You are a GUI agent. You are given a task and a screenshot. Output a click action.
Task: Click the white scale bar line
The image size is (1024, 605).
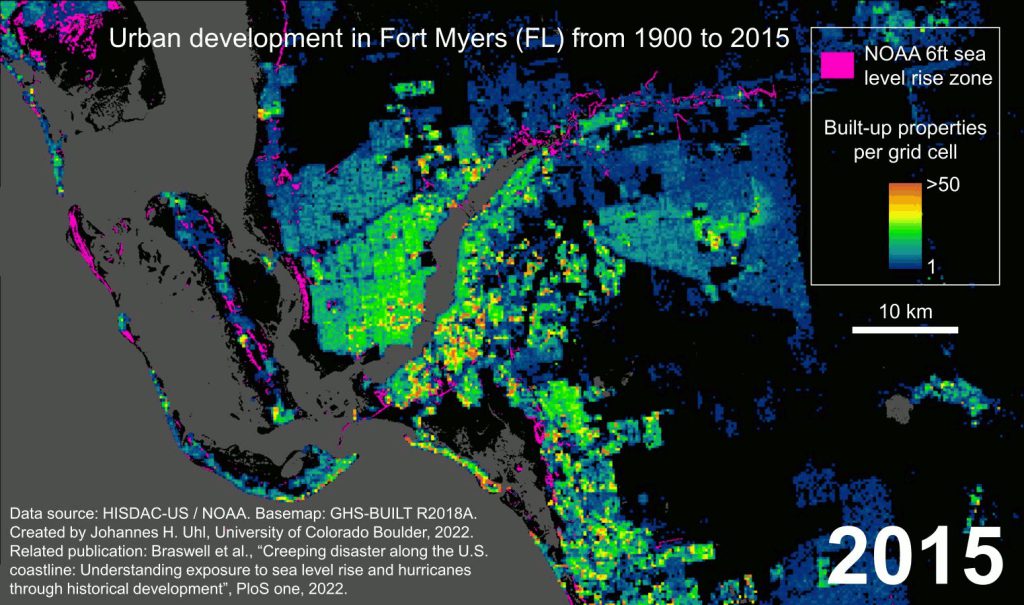905,329
